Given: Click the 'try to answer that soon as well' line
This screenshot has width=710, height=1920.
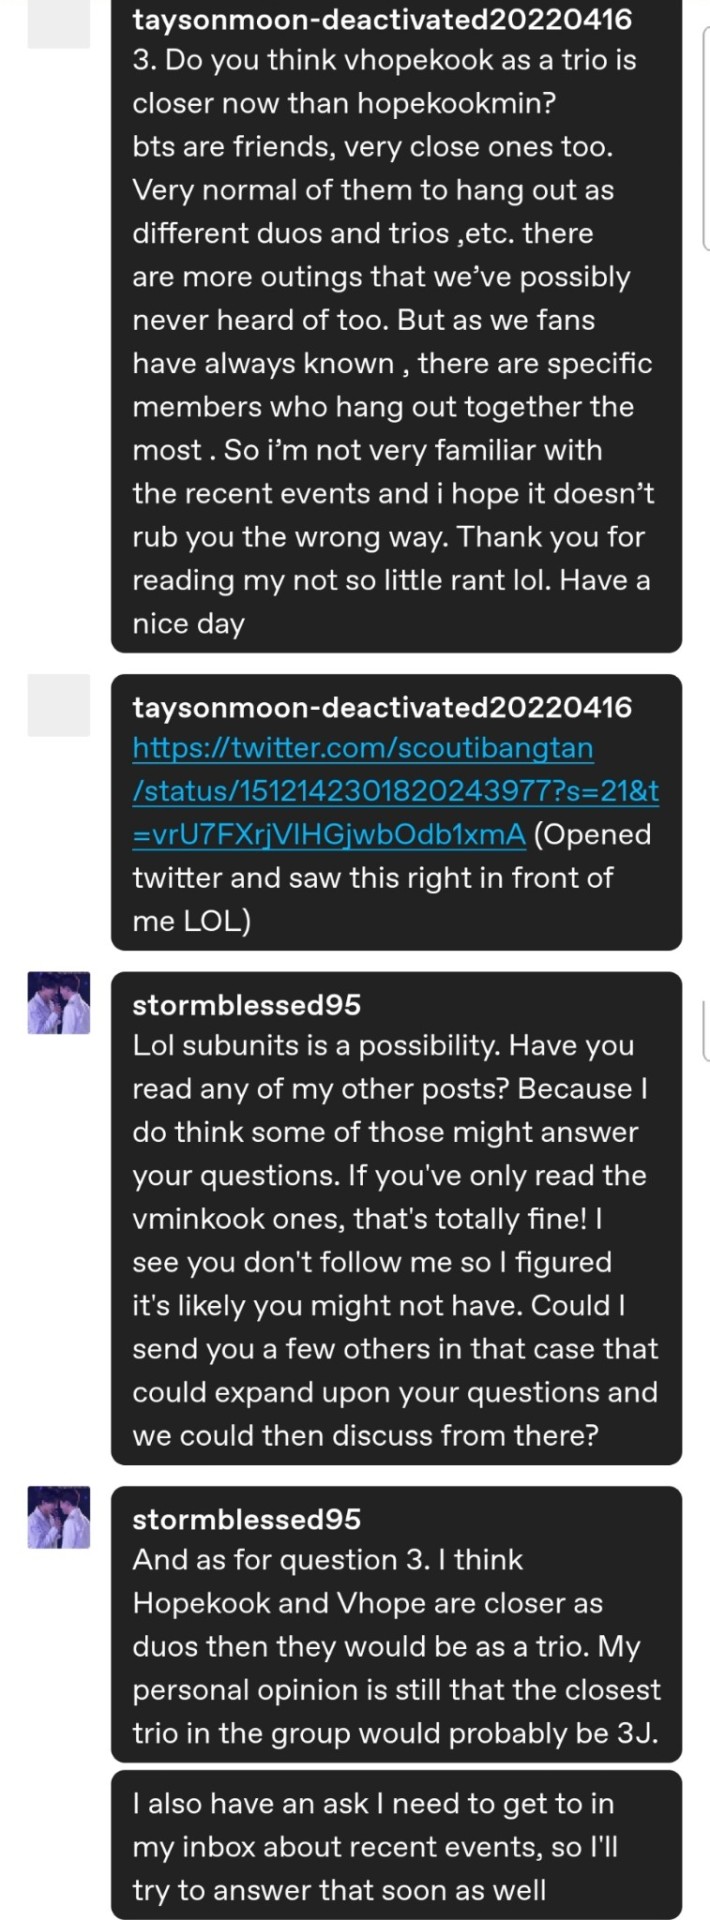Looking at the screenshot, I should coord(339,1890).
